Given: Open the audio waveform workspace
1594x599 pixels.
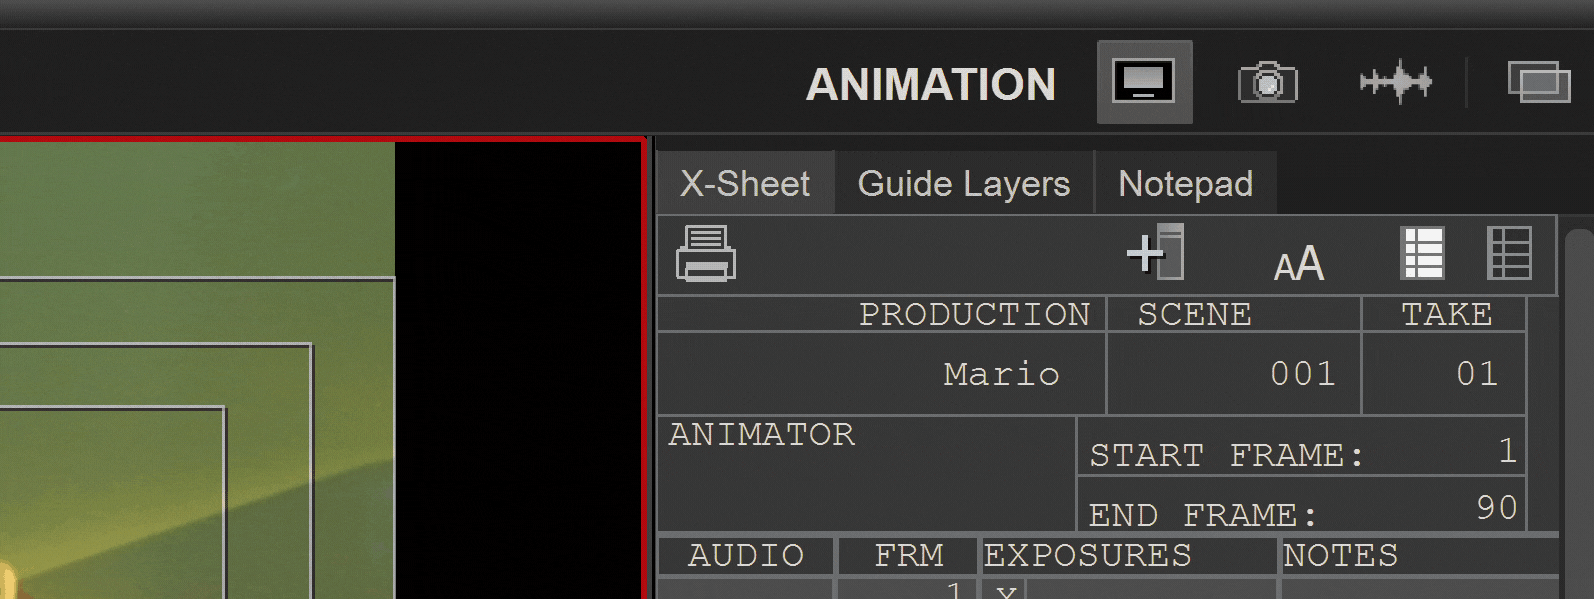Looking at the screenshot, I should click(1396, 82).
